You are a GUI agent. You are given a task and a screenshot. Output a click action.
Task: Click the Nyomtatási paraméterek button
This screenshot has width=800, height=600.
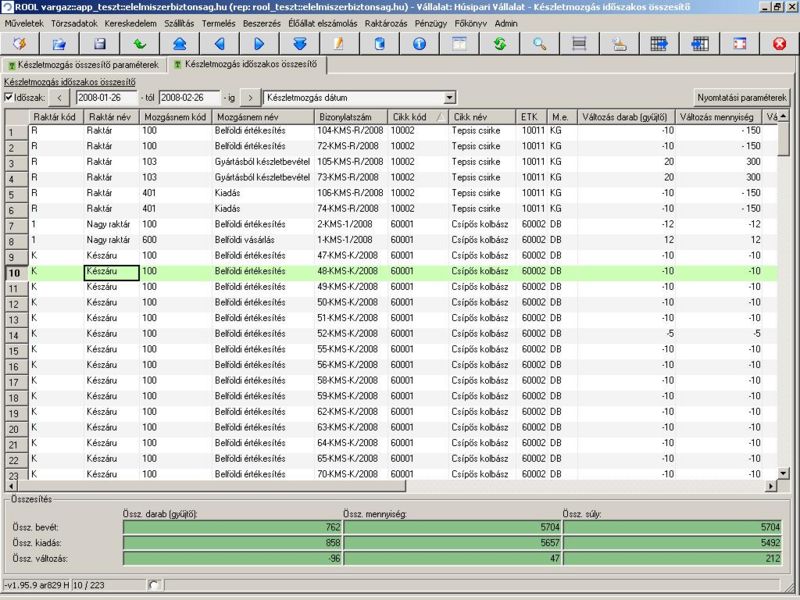pos(742,97)
